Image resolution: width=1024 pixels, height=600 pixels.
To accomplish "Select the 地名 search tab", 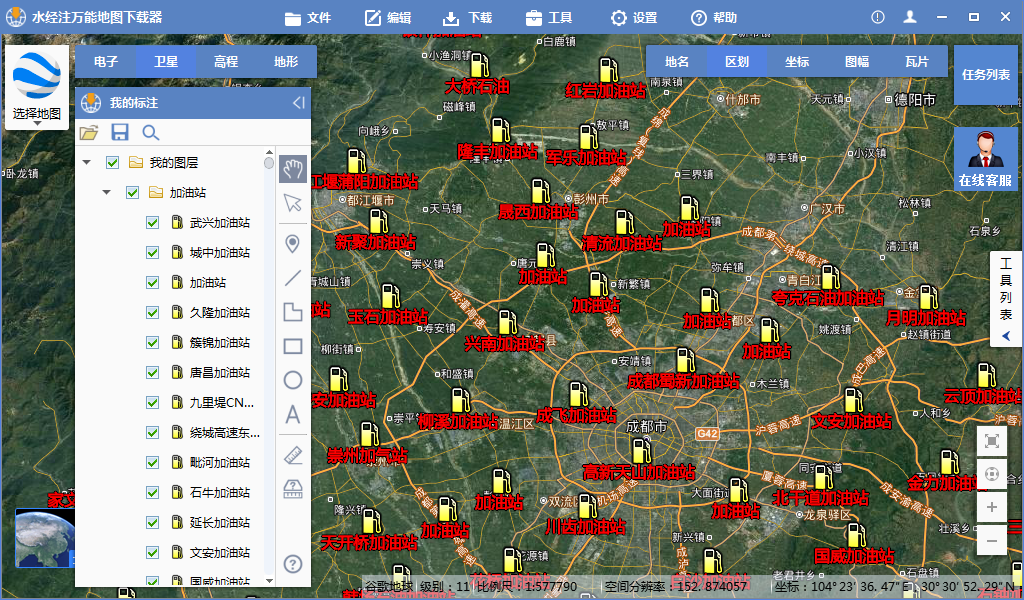I will coord(677,61).
